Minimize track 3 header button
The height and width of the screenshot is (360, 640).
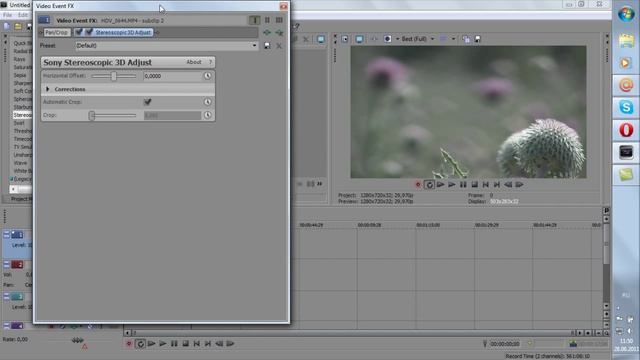[x=6, y=297]
